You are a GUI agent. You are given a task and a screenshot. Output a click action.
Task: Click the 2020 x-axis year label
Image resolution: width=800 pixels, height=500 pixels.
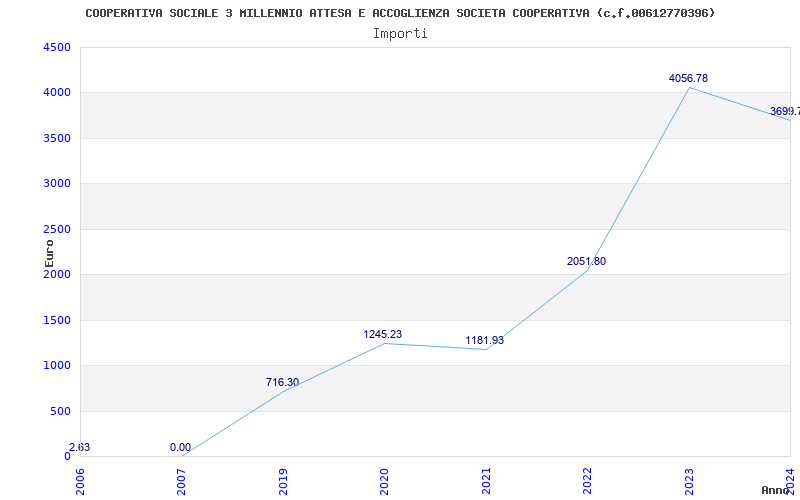pyautogui.click(x=384, y=482)
